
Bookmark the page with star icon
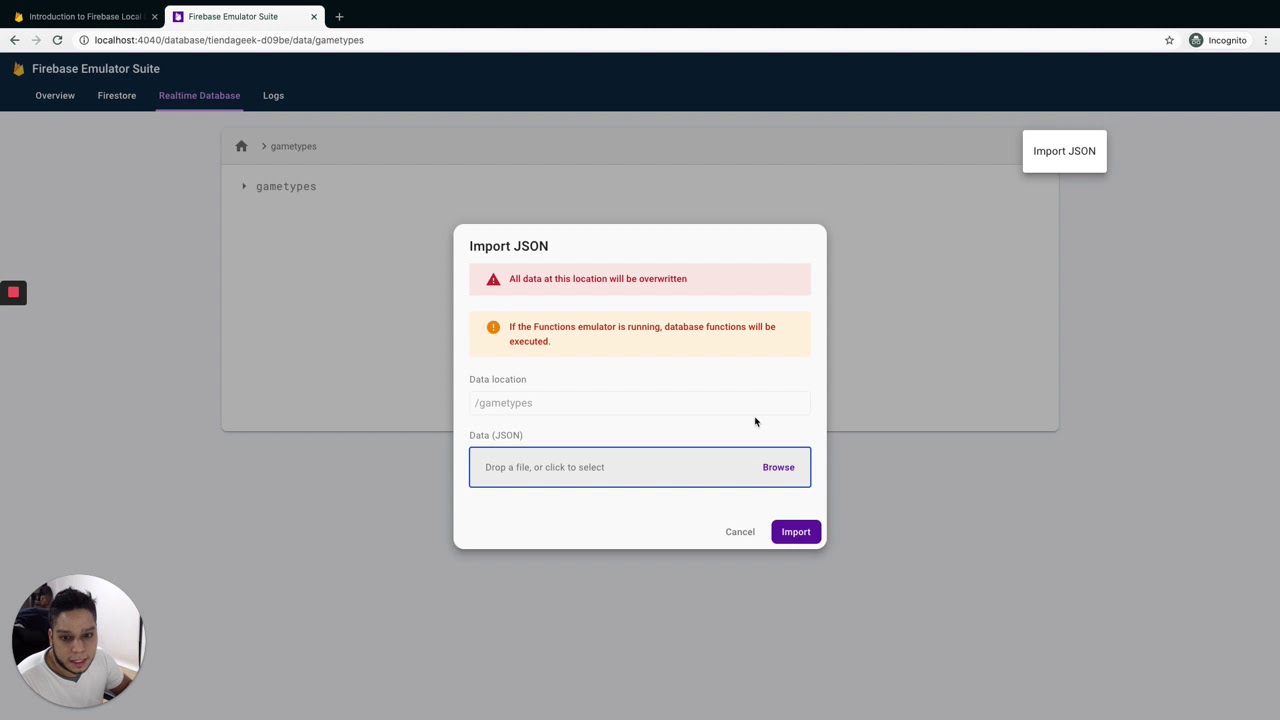coord(1169,40)
